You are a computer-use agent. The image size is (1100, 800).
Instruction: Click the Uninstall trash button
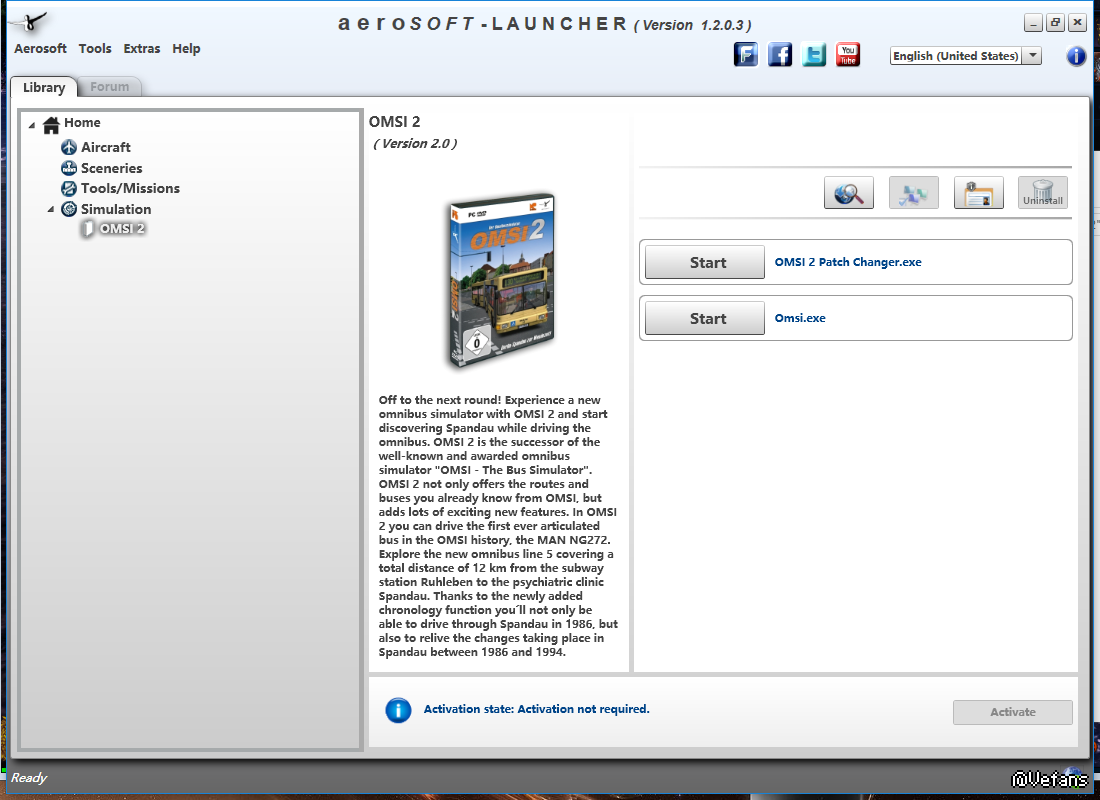point(1042,193)
